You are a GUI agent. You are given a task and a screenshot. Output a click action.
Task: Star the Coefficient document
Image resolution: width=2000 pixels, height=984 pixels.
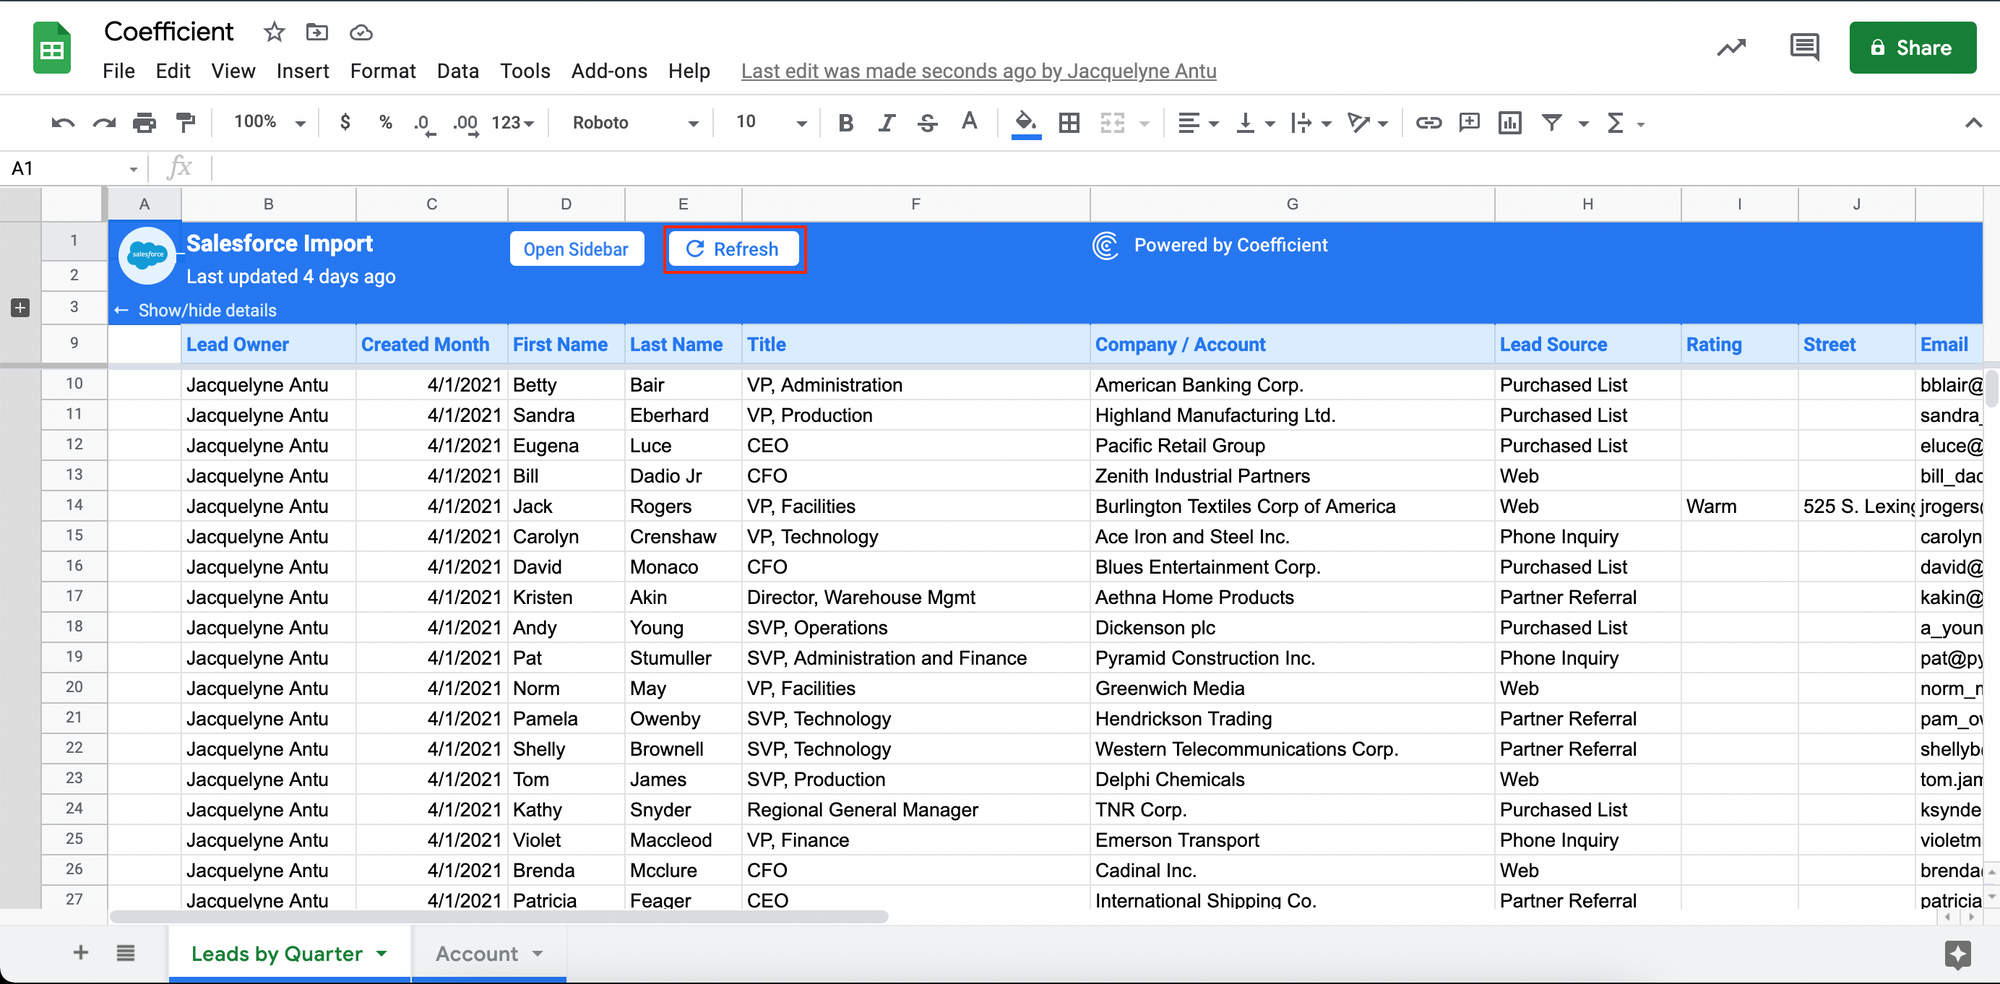click(x=274, y=32)
